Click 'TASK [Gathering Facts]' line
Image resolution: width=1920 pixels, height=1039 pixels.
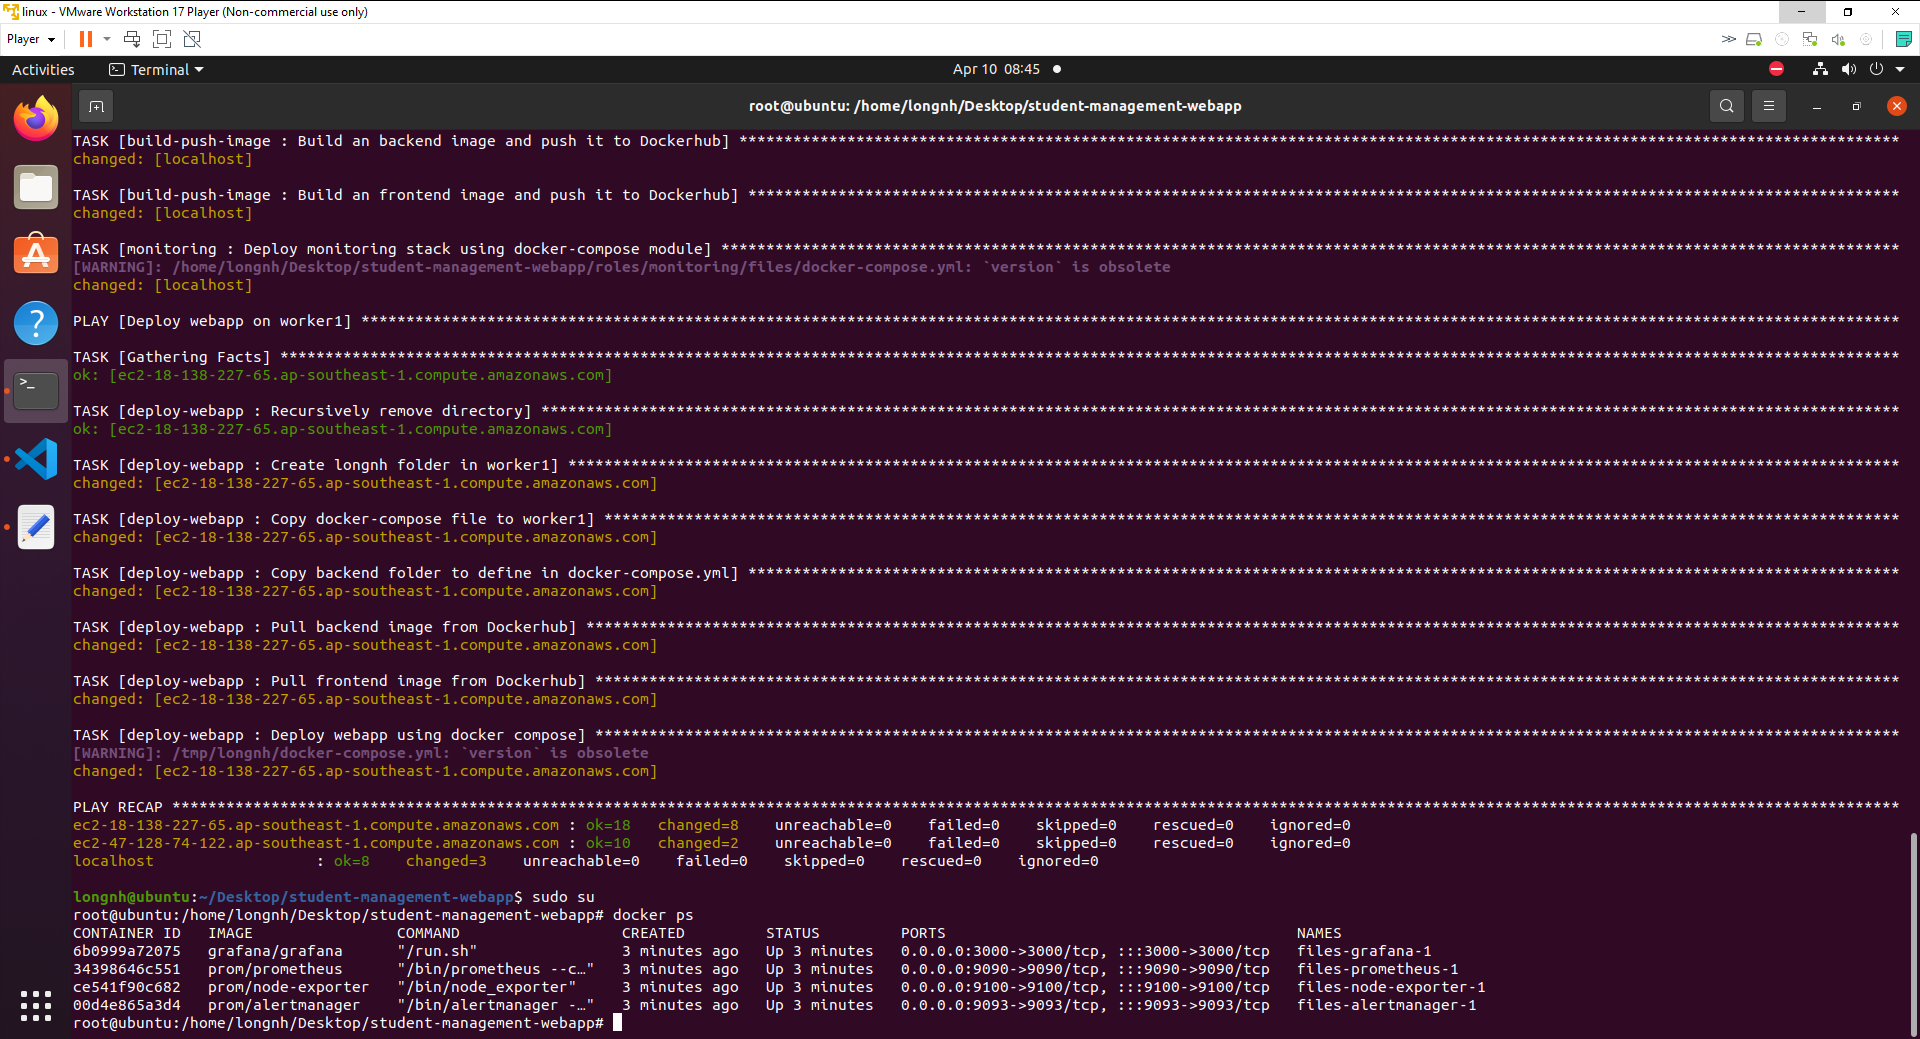tap(986, 357)
